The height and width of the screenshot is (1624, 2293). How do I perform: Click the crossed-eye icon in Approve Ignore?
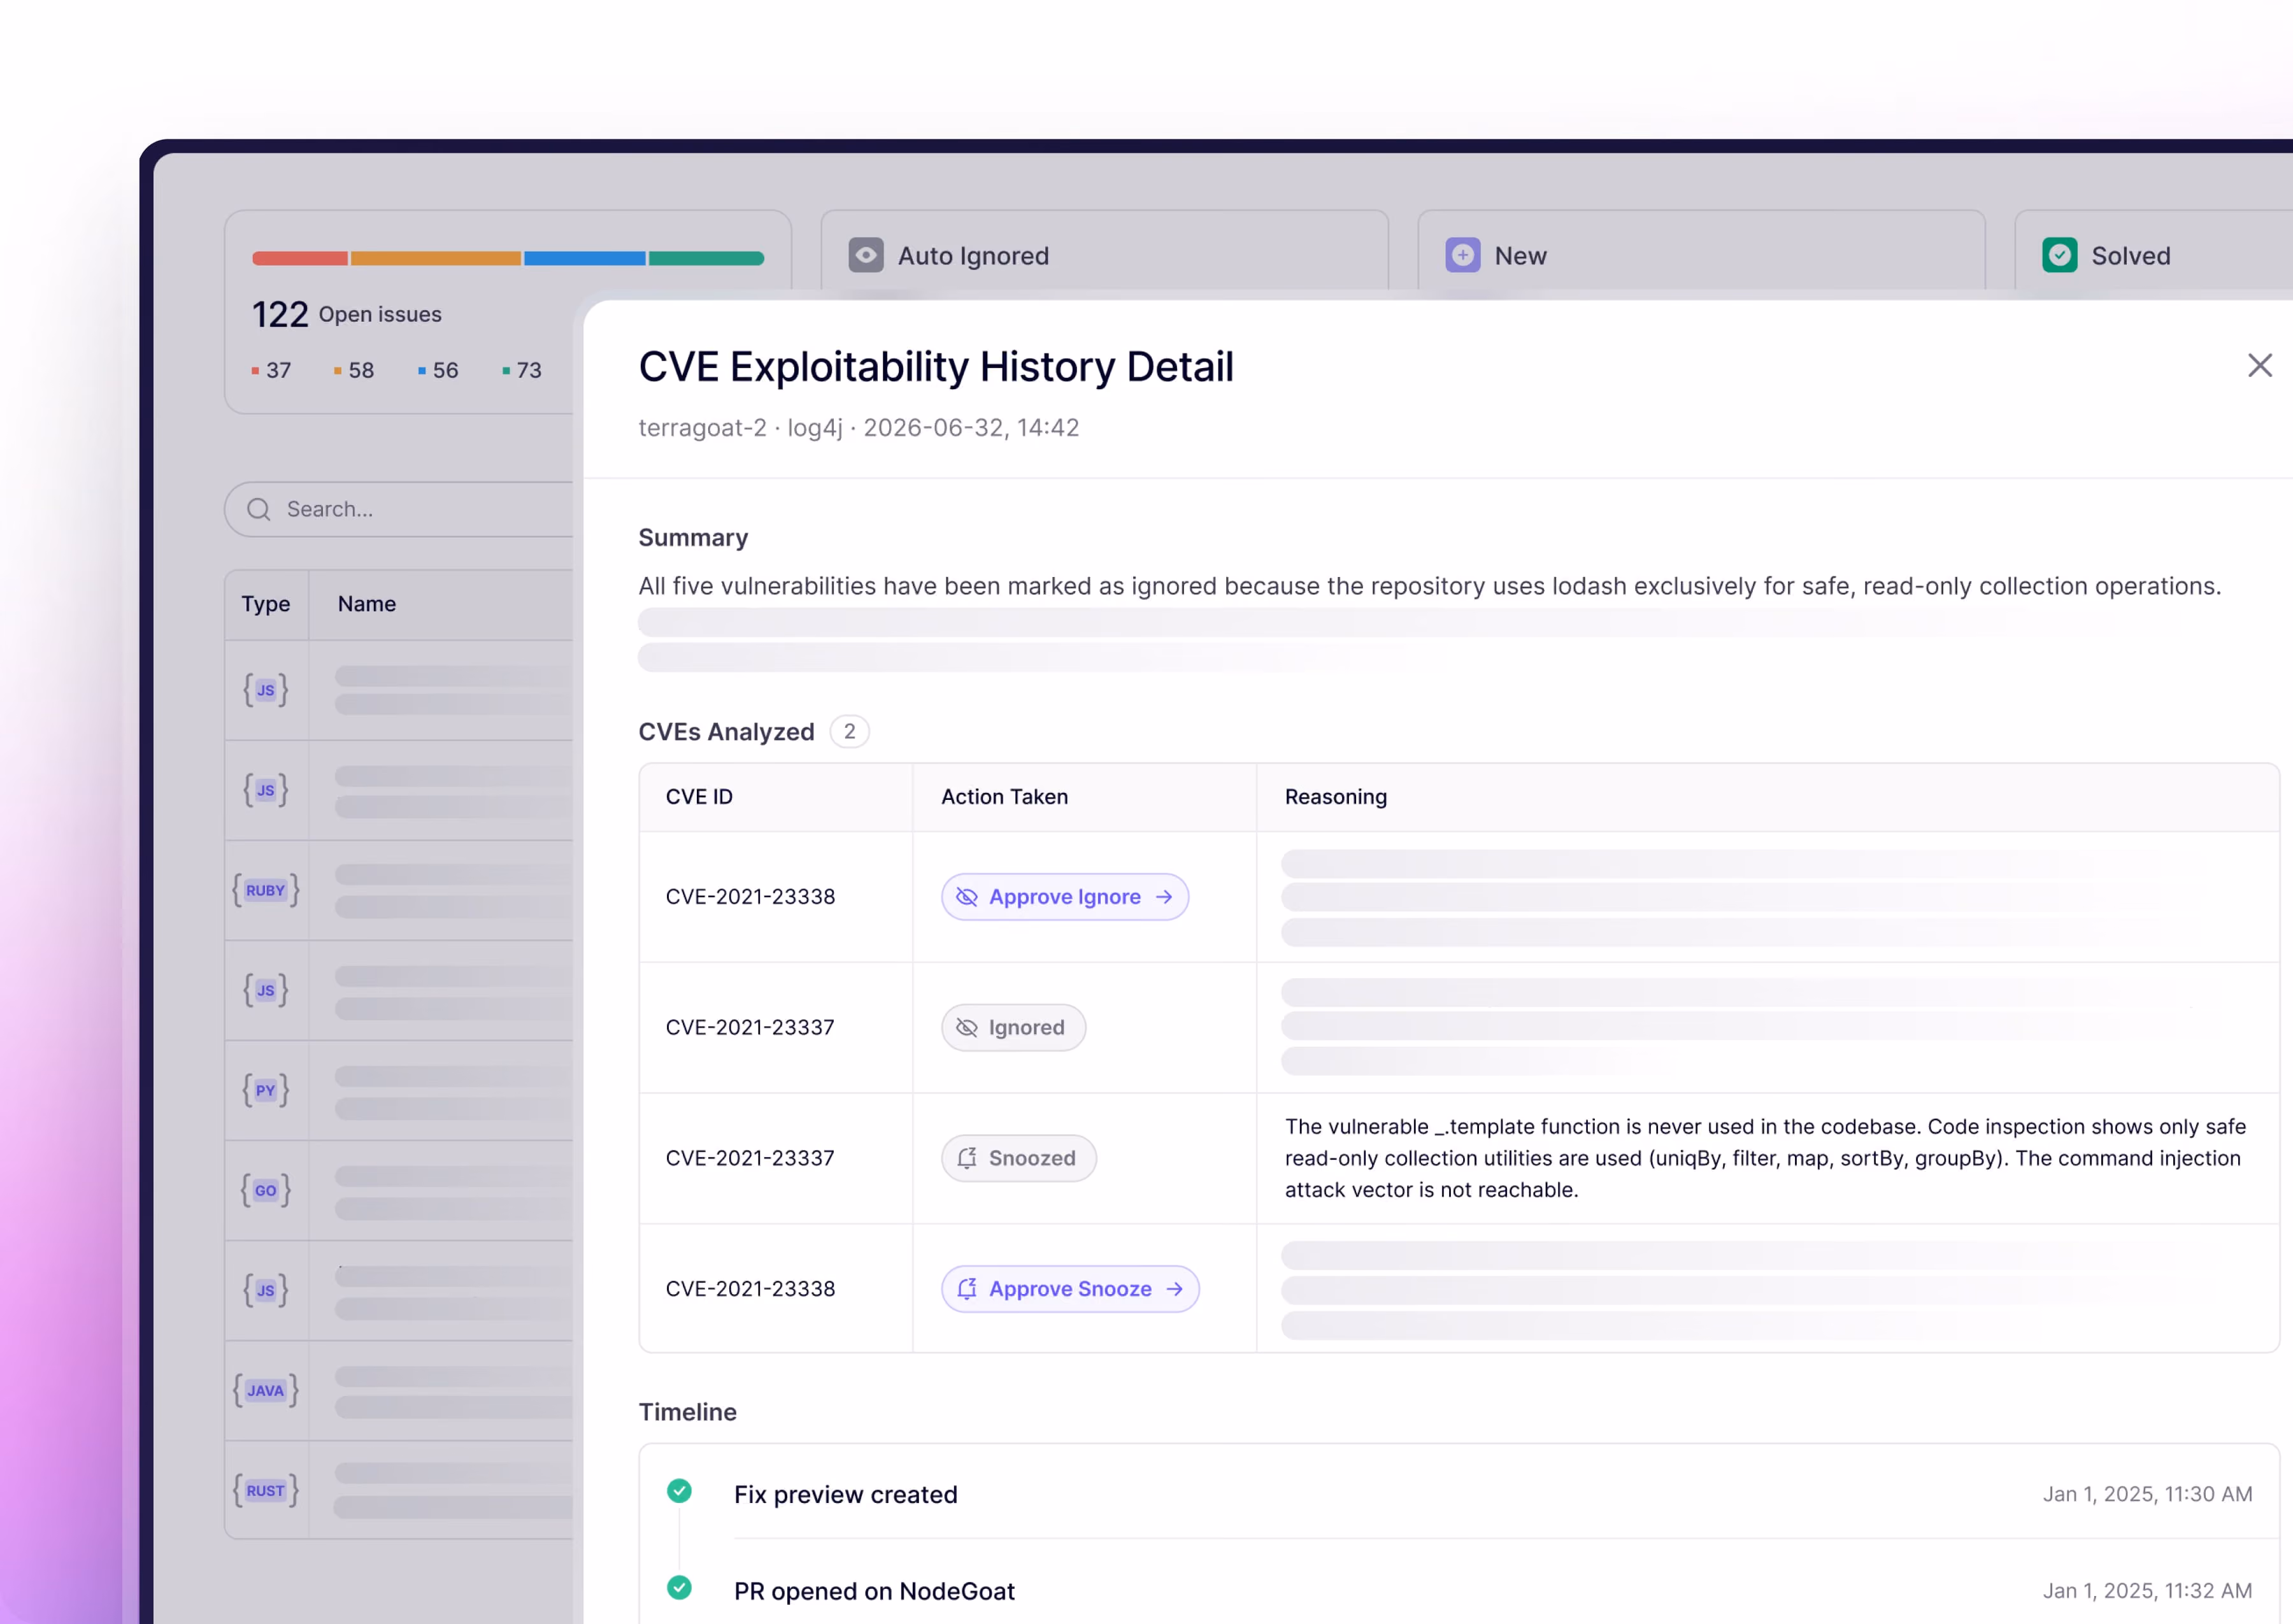click(x=966, y=897)
